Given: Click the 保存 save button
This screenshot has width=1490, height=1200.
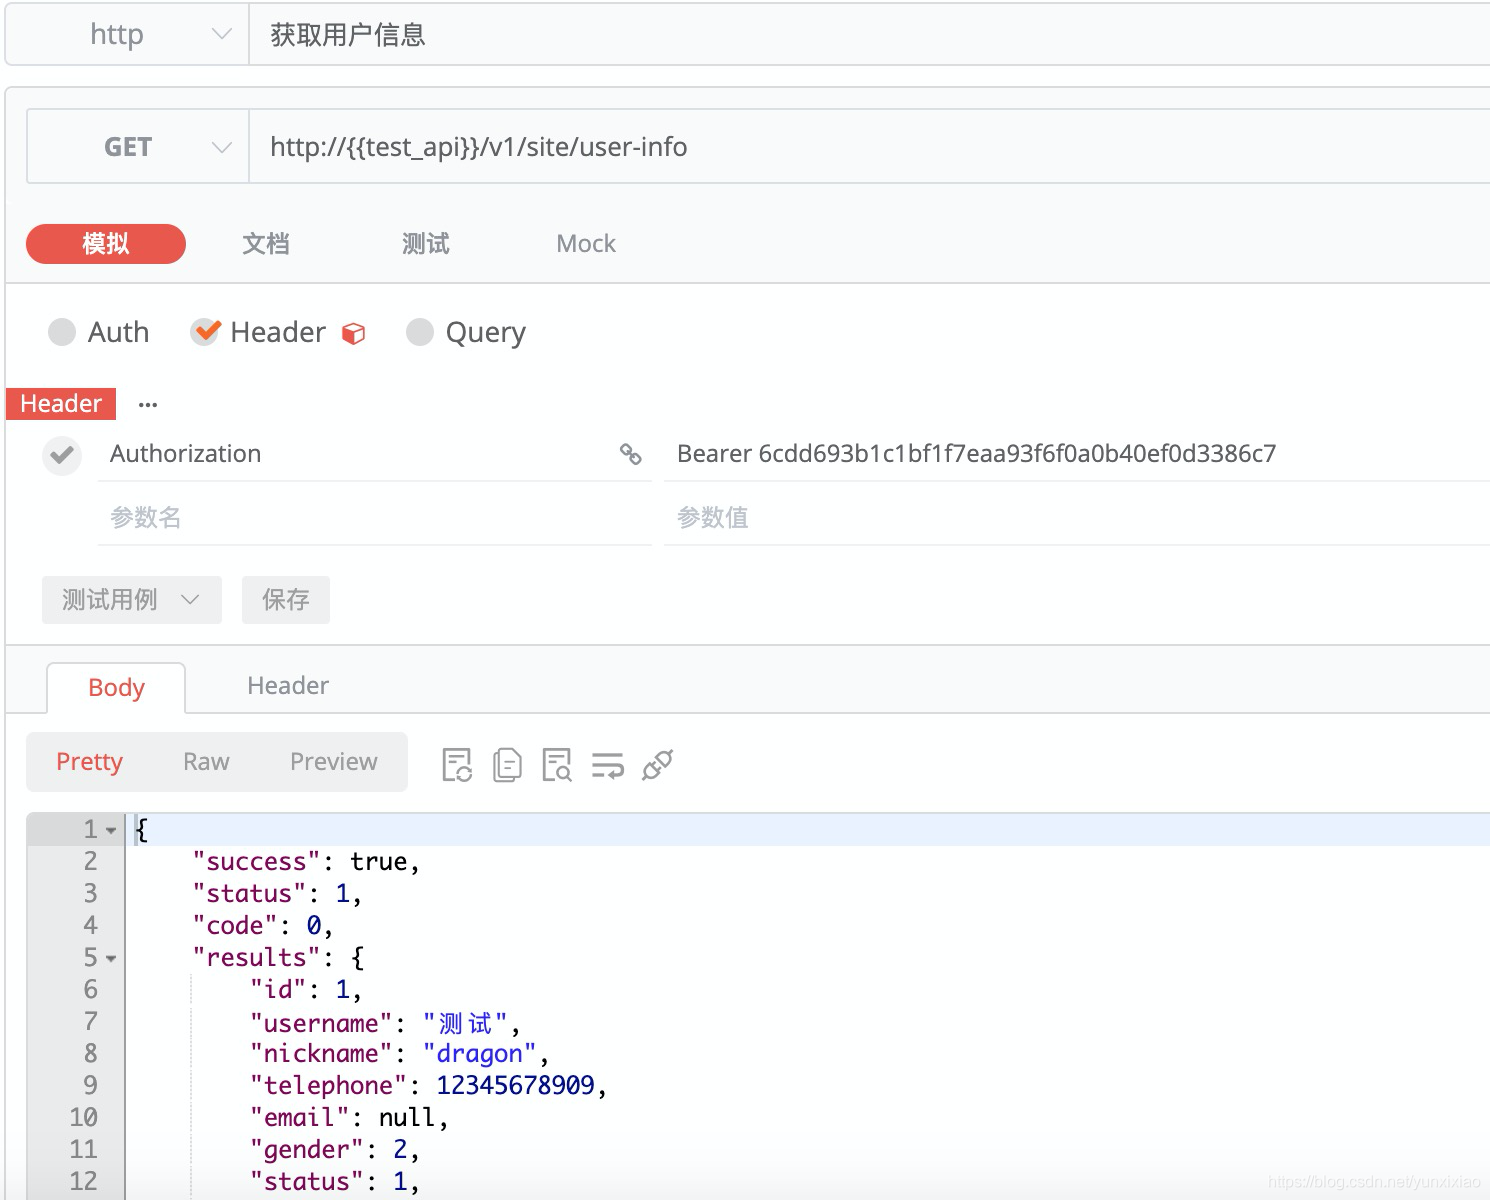Looking at the screenshot, I should tap(285, 599).
